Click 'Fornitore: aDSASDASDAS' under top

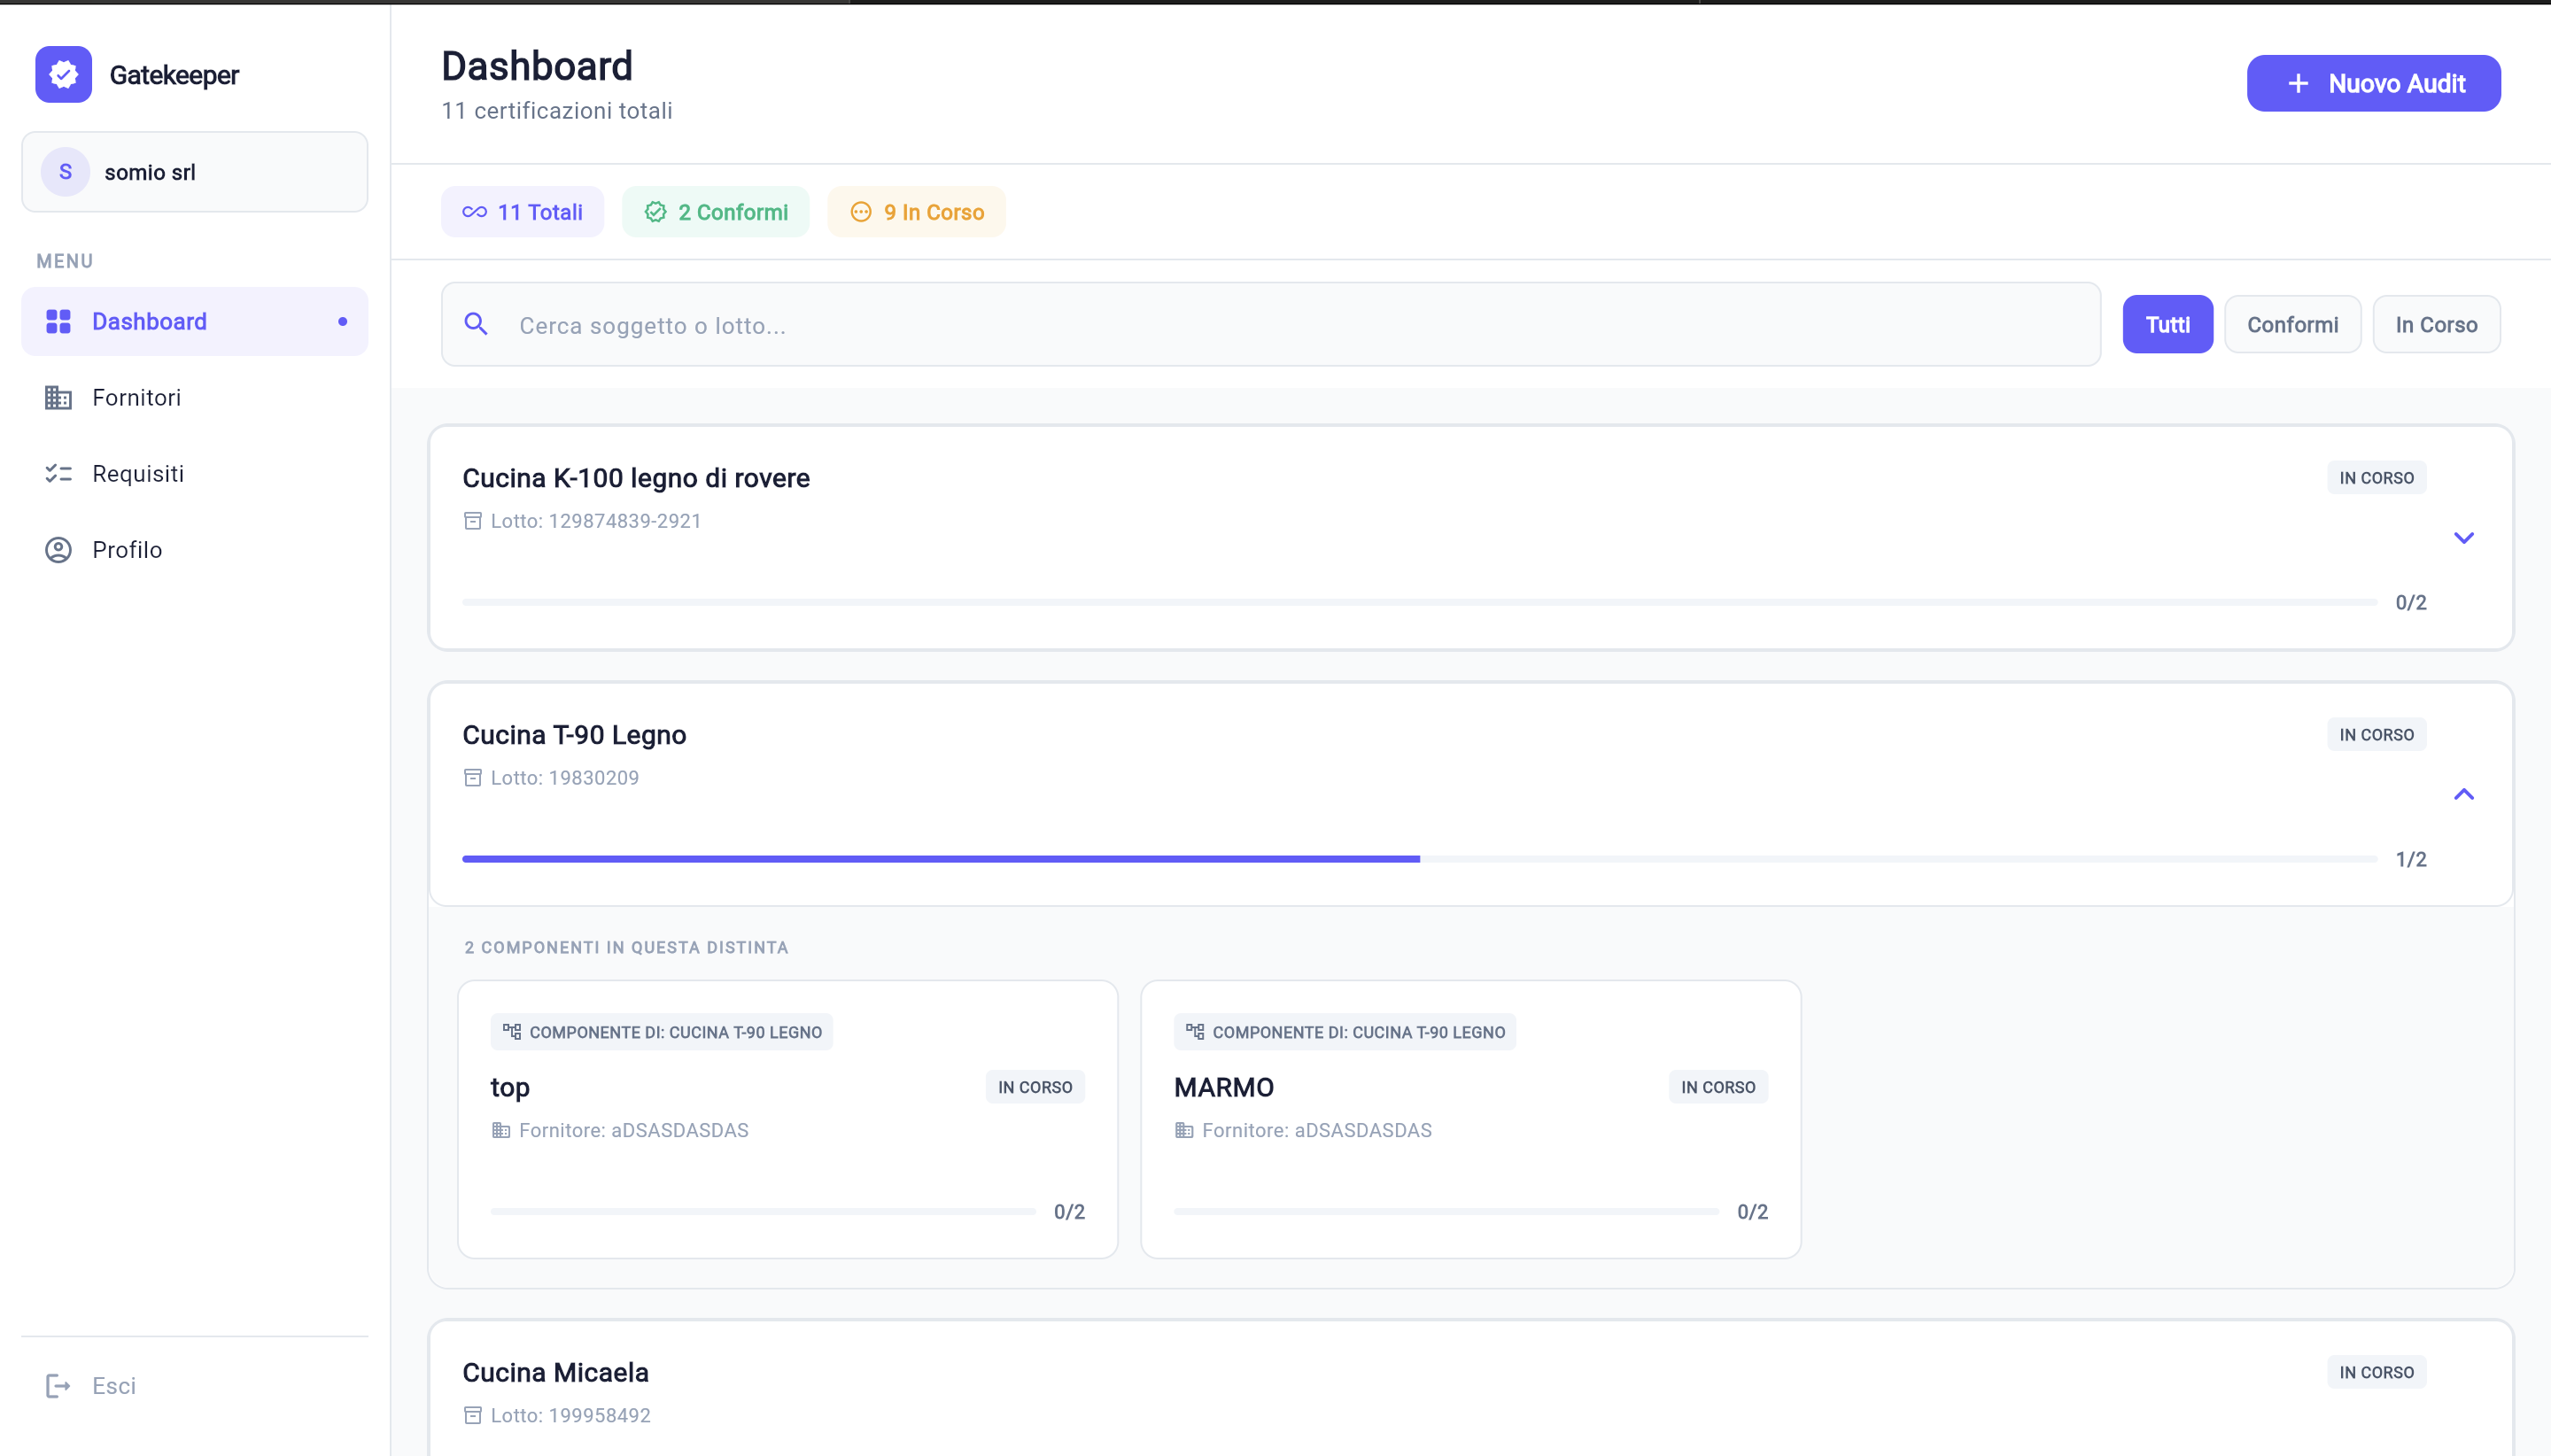pos(634,1130)
